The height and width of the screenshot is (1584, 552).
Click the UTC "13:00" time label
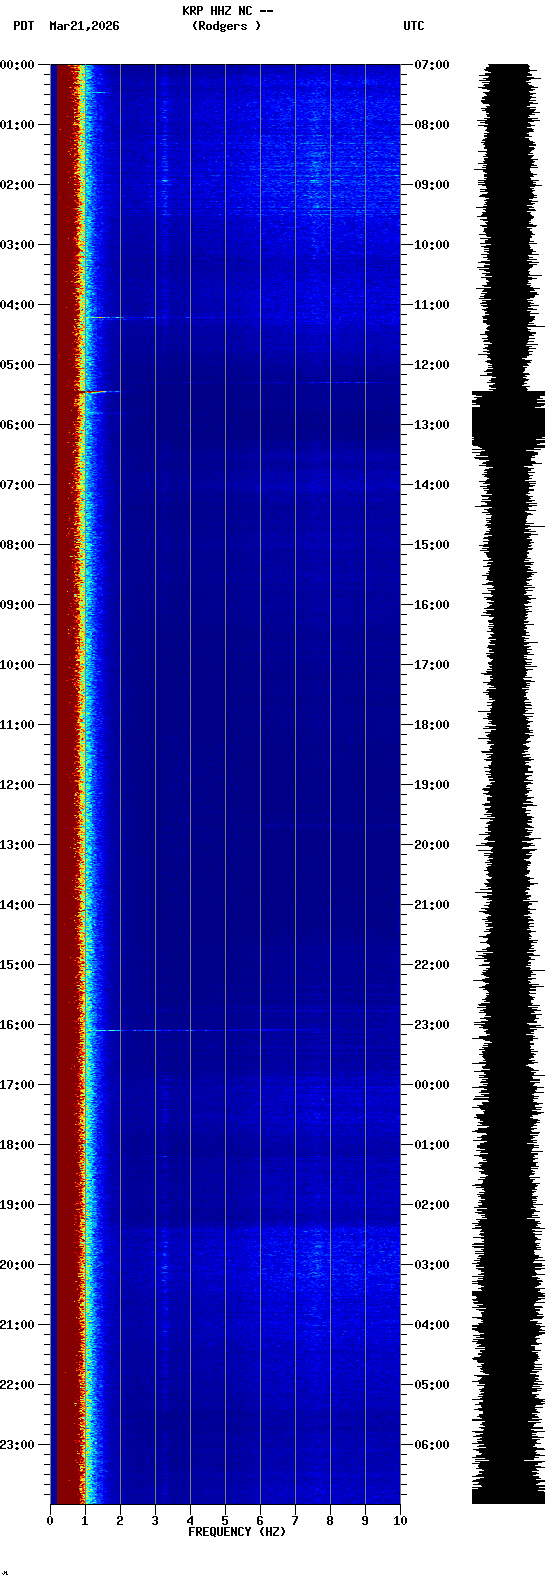432,425
